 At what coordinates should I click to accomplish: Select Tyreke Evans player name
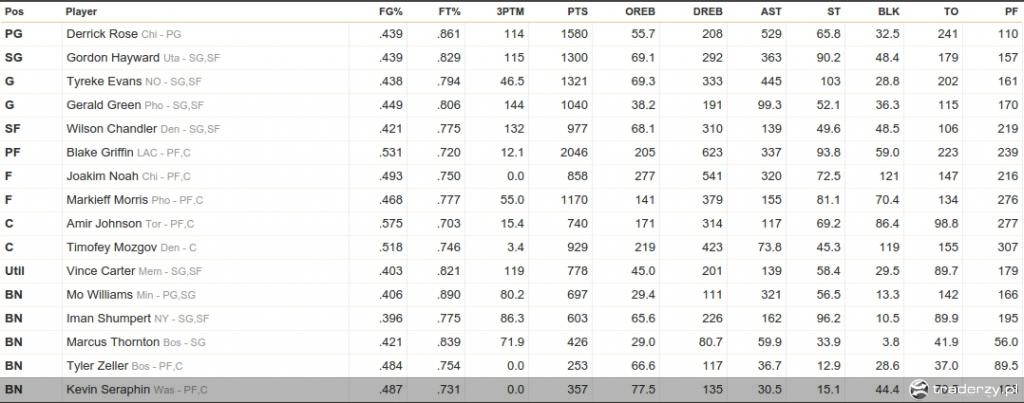coord(104,82)
